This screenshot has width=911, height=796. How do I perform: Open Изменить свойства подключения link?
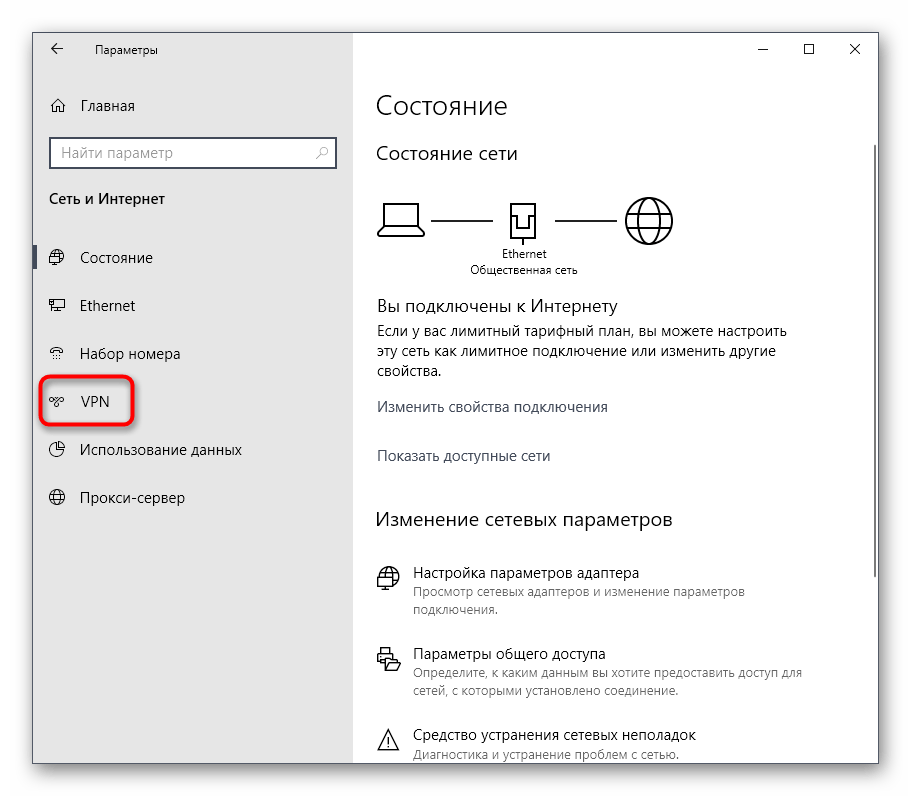[492, 407]
